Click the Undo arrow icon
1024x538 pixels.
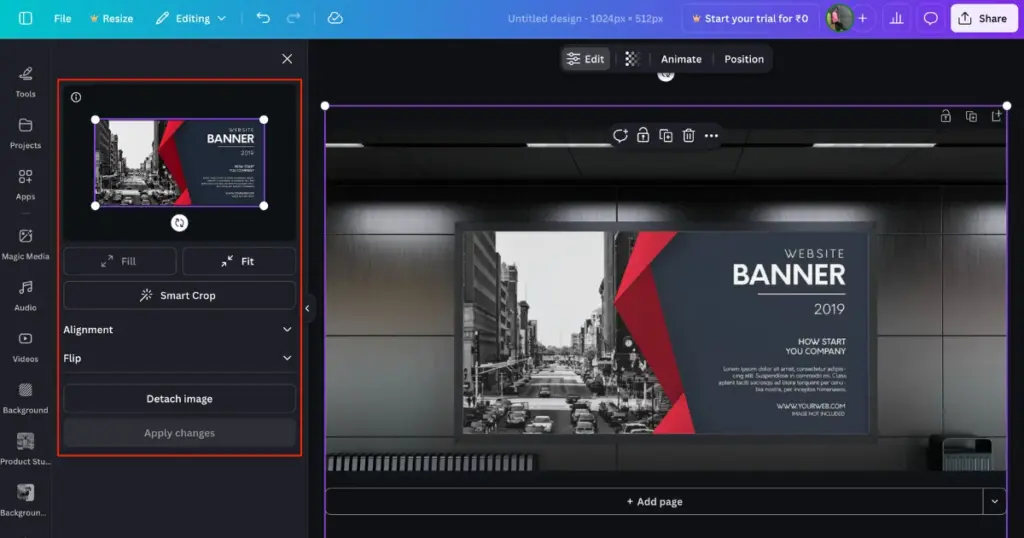click(x=263, y=18)
